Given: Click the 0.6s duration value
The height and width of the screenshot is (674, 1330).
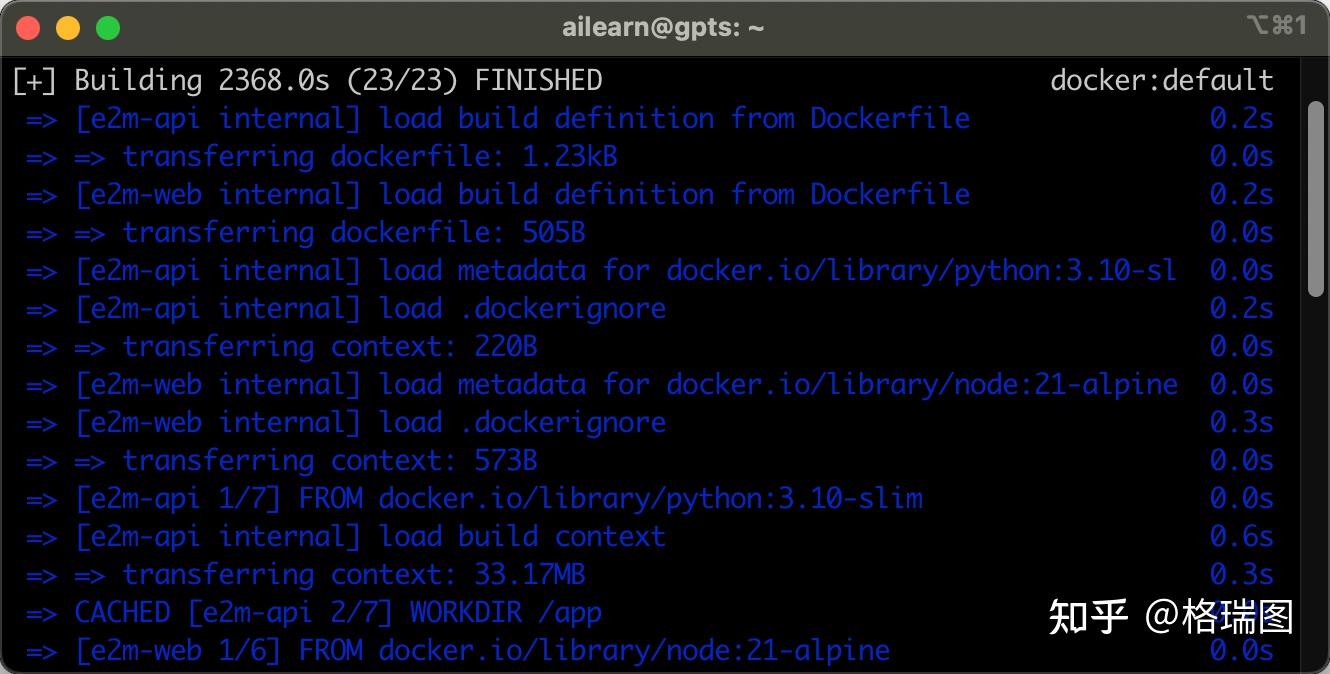Looking at the screenshot, I should pyautogui.click(x=1241, y=537).
